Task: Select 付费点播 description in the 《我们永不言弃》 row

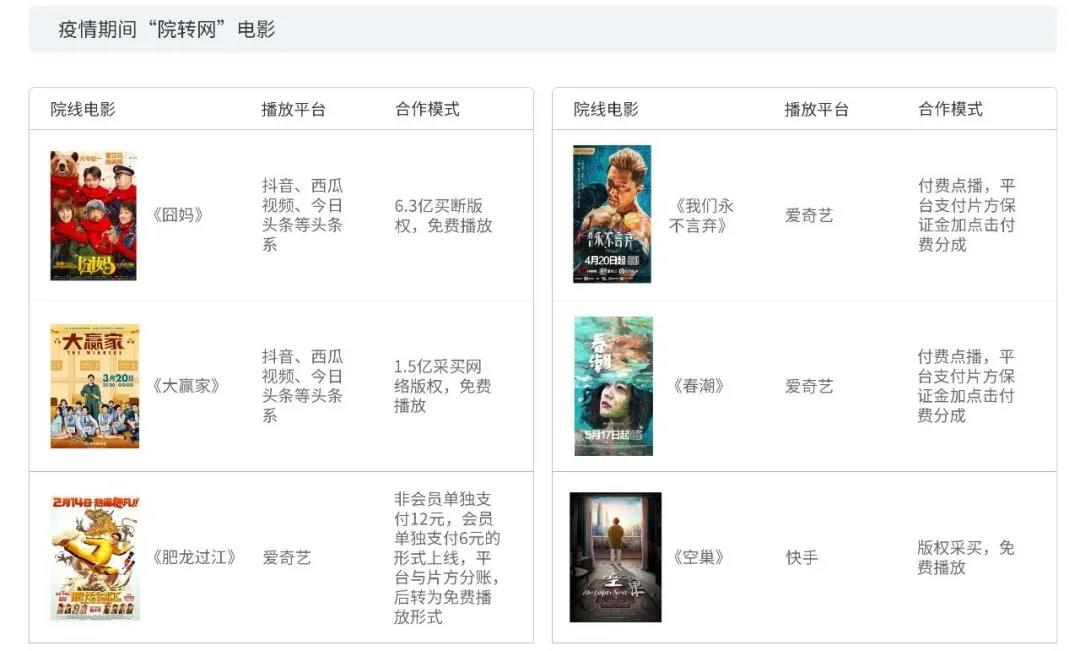Action: [x=966, y=215]
